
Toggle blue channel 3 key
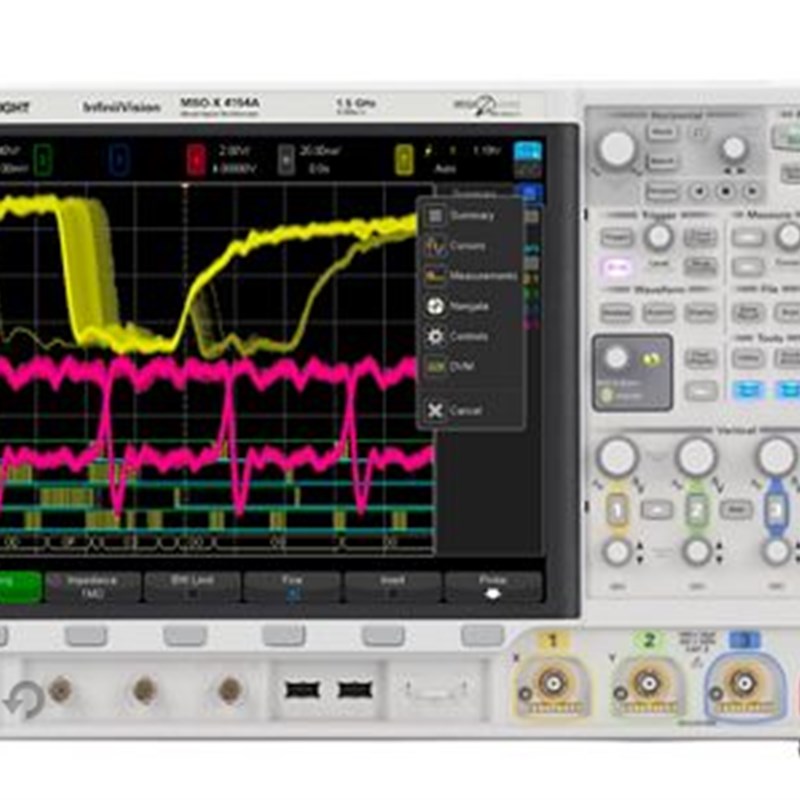tap(776, 509)
